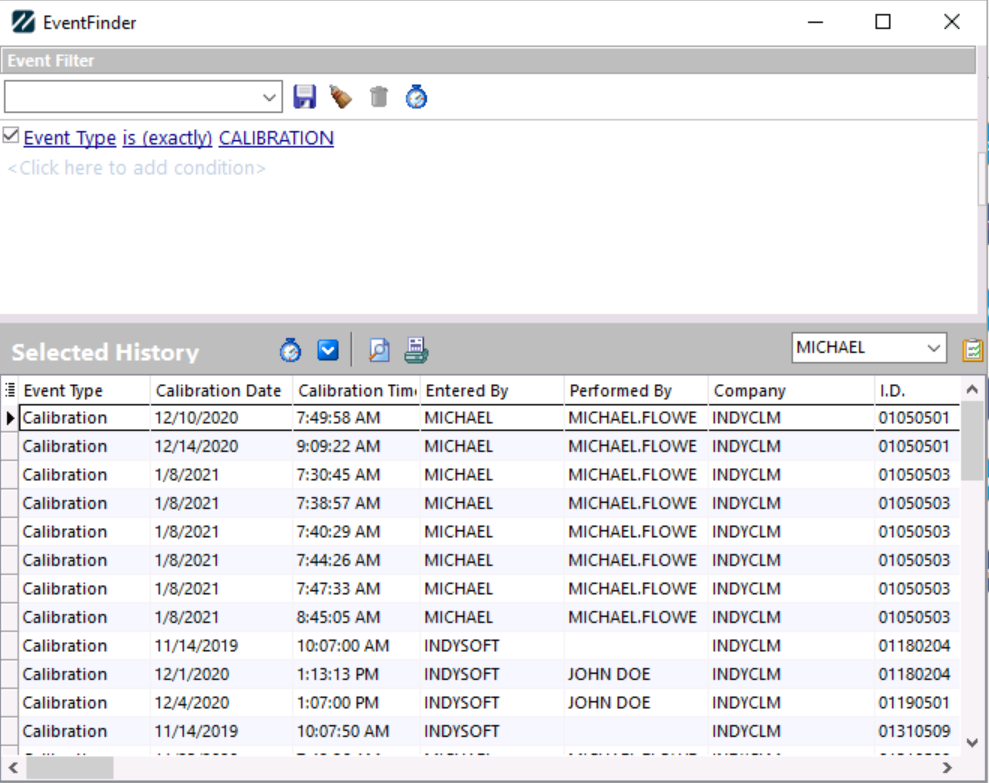Click the CALIBRATION value link
989x783 pixels.
pos(276,138)
